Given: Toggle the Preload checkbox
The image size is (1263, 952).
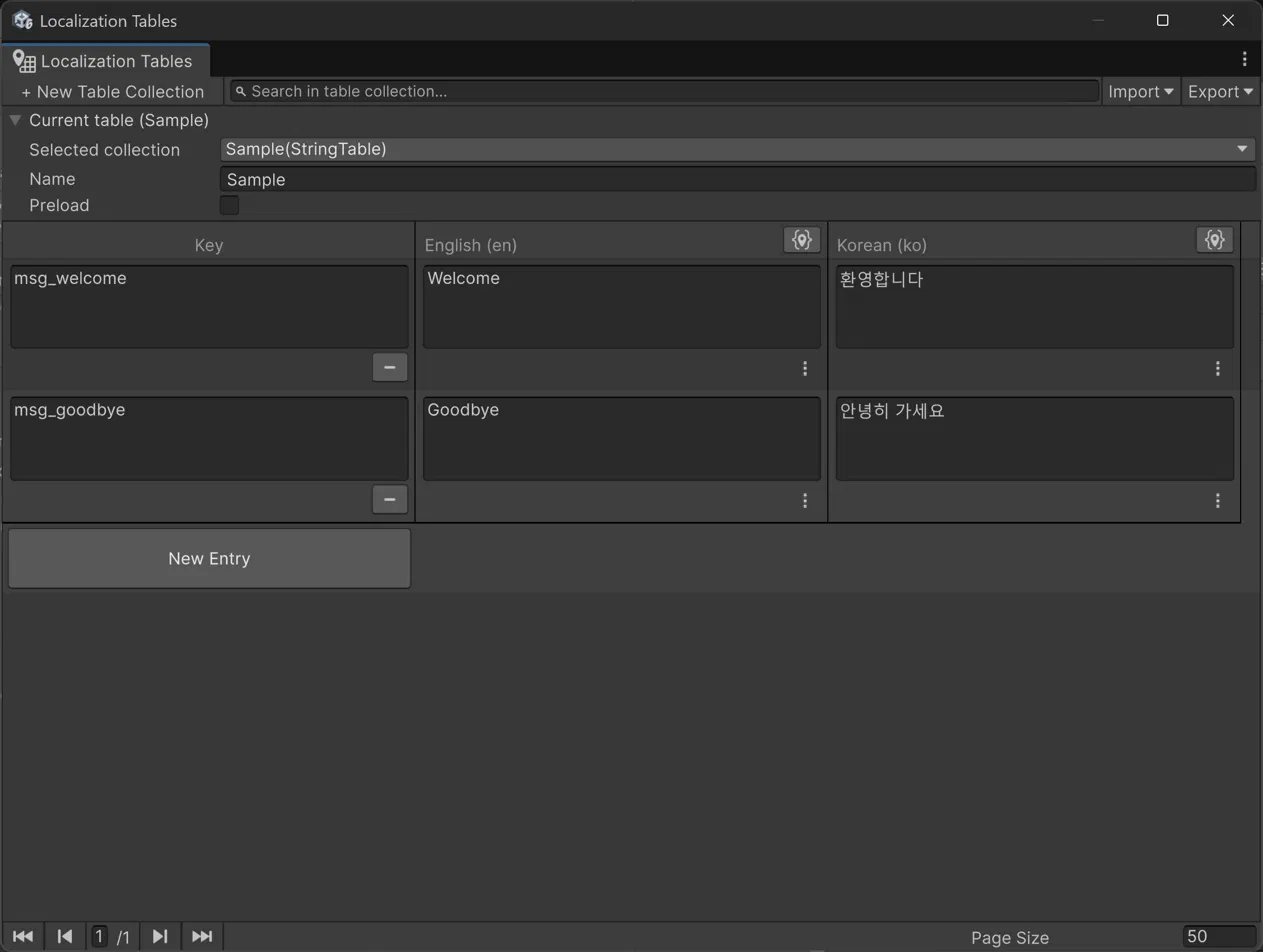Looking at the screenshot, I should pyautogui.click(x=229, y=205).
